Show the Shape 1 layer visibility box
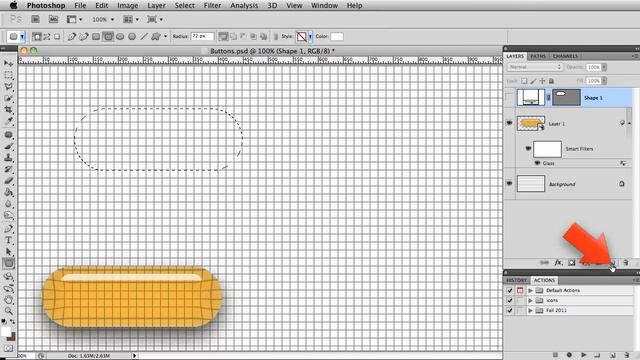Image resolution: width=640 pixels, height=360 pixels. pyautogui.click(x=509, y=98)
